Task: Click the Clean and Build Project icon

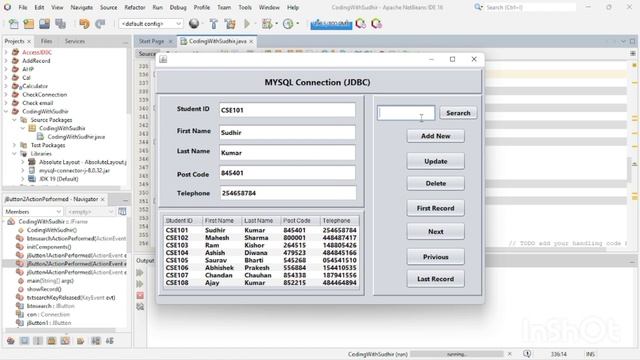Action: (x=230, y=24)
